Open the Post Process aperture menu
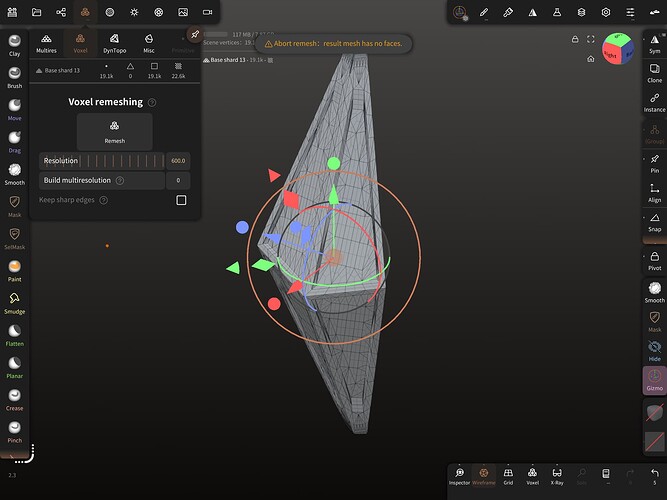 pyautogui.click(x=159, y=12)
